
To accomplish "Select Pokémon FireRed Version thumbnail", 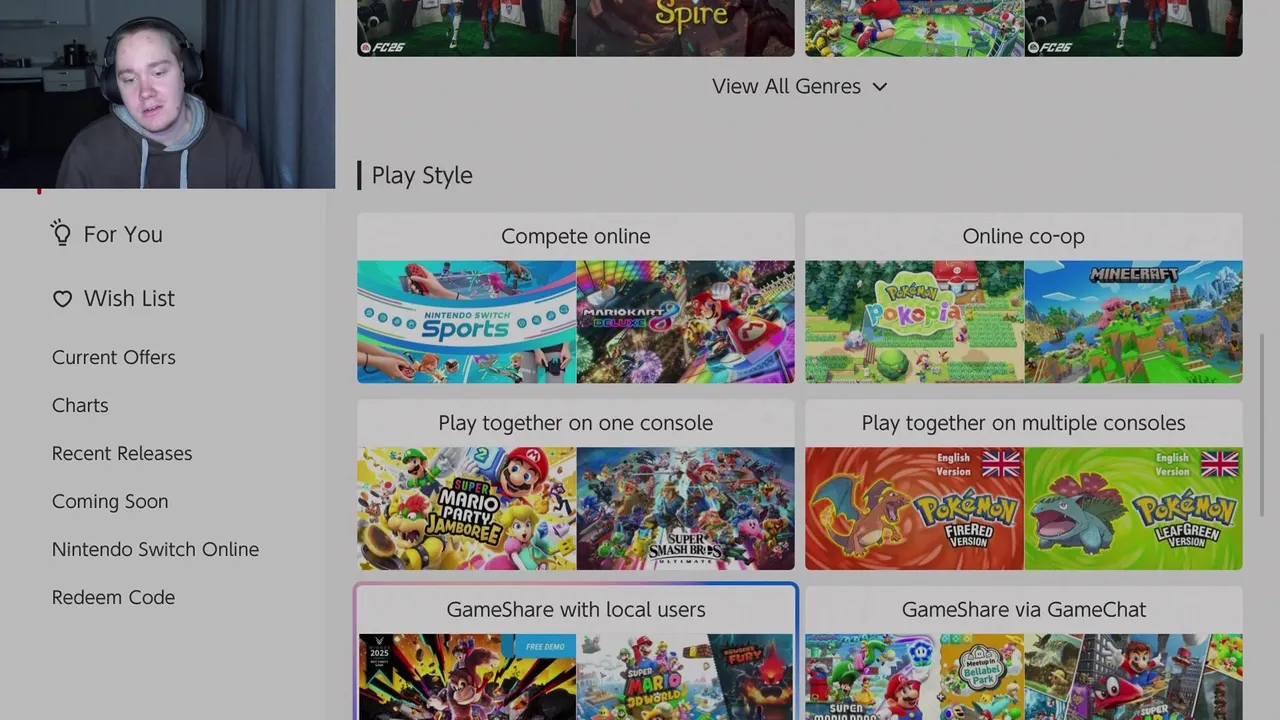I will (x=914, y=509).
